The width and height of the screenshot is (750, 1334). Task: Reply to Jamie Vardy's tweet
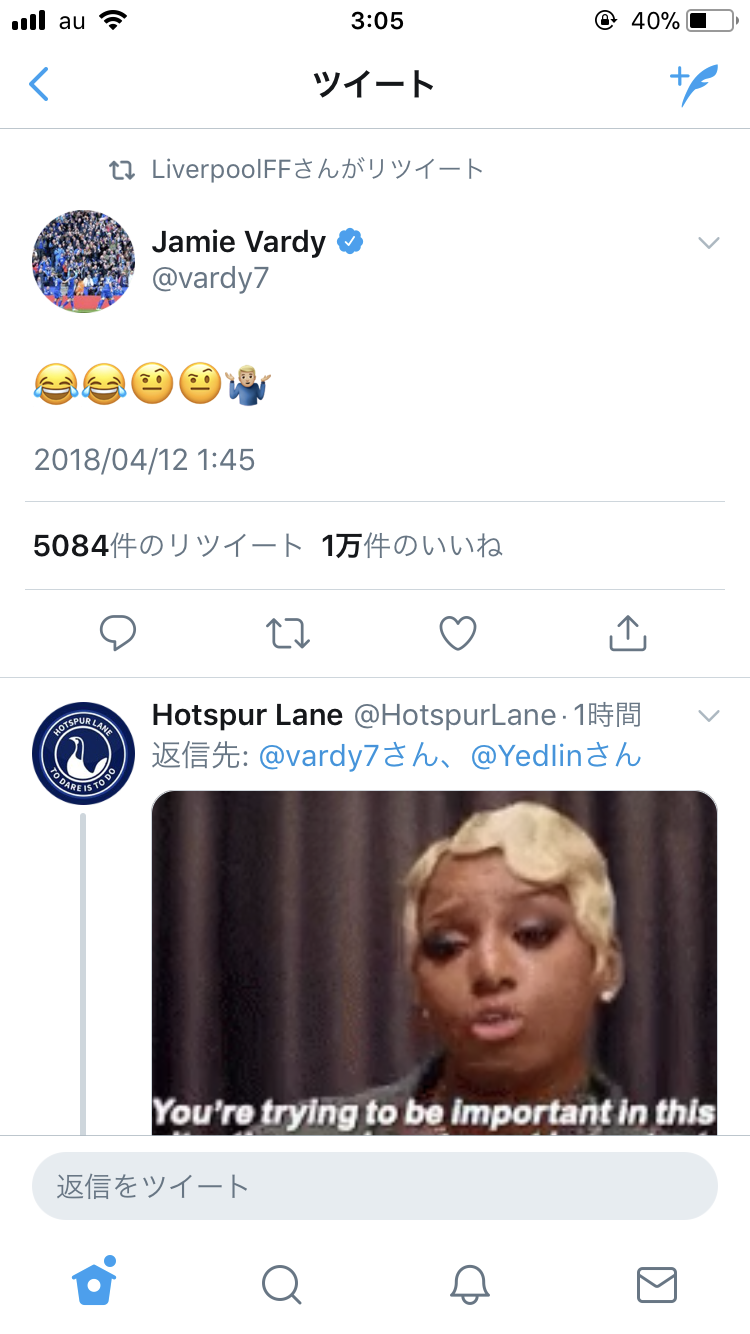pyautogui.click(x=118, y=632)
